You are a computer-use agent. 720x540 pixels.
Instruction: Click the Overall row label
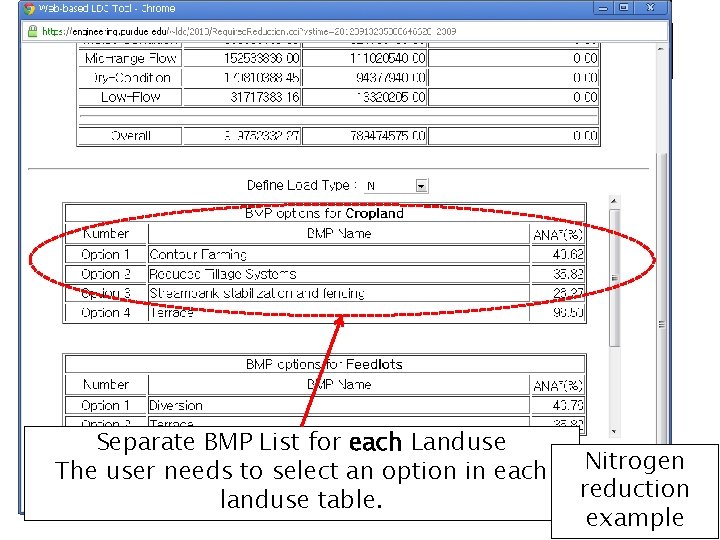pos(130,136)
